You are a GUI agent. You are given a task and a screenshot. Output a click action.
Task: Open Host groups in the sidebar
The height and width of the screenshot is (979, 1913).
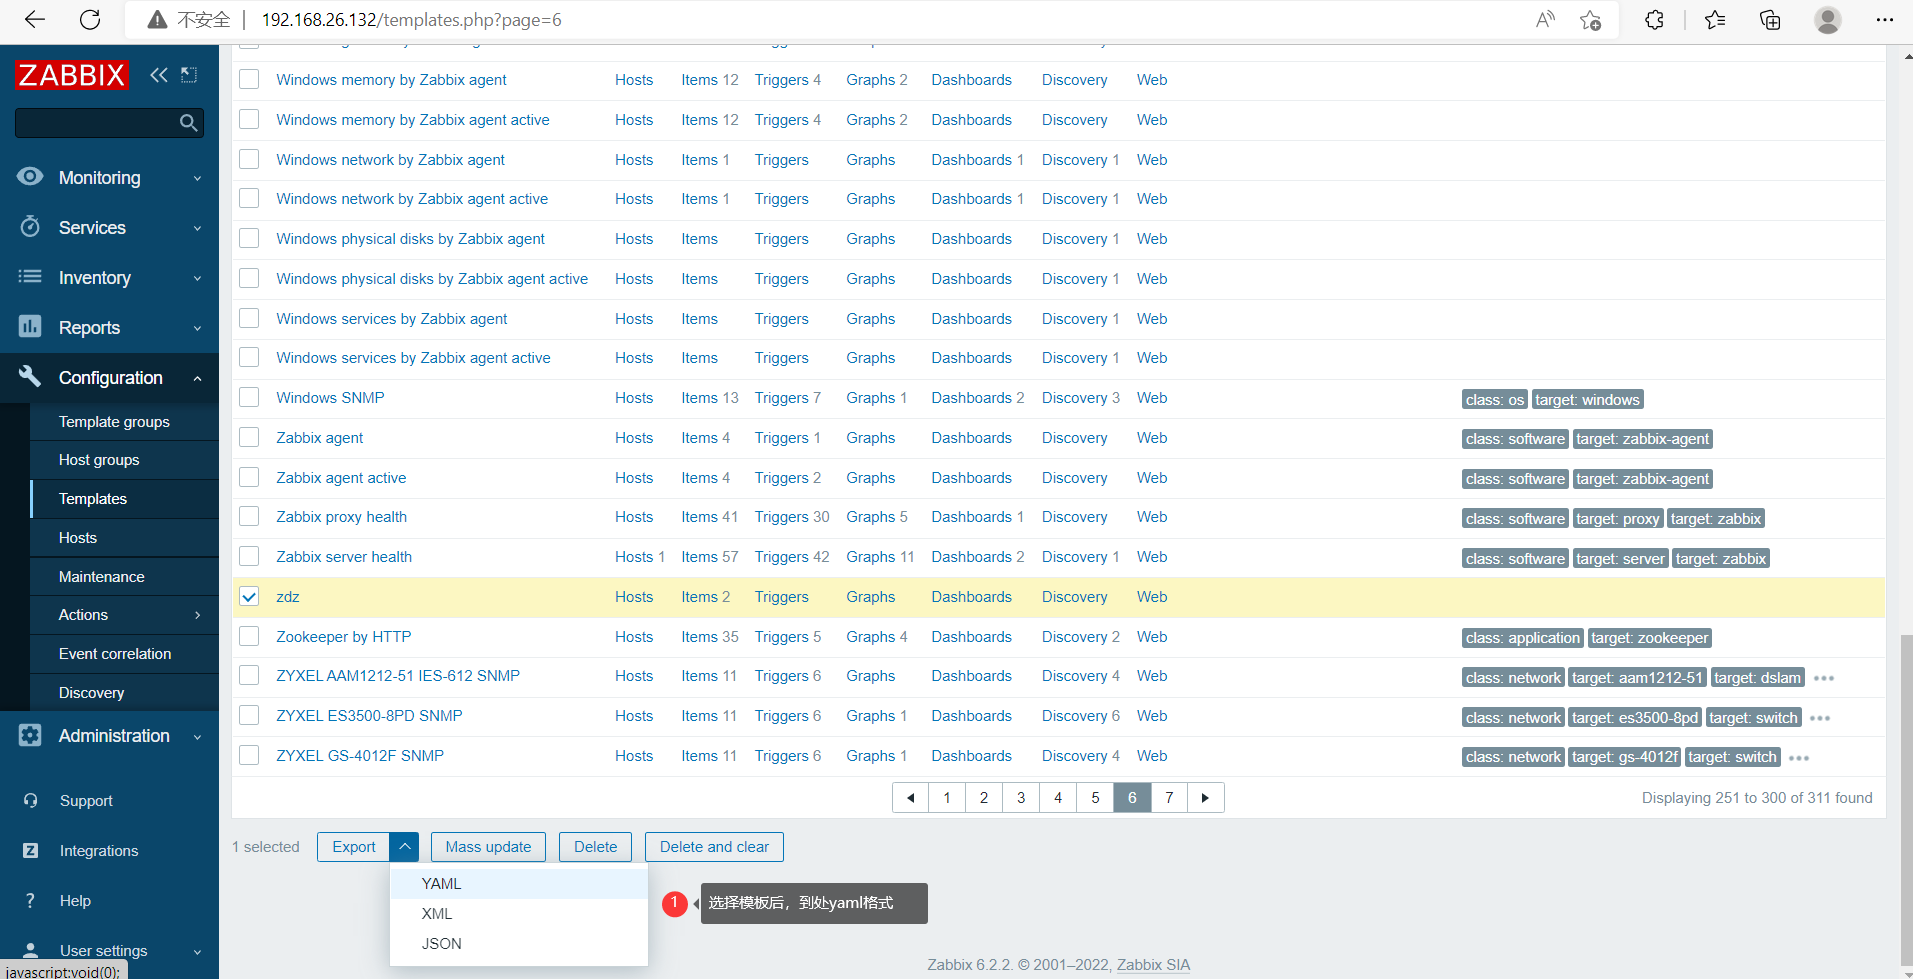pos(99,460)
